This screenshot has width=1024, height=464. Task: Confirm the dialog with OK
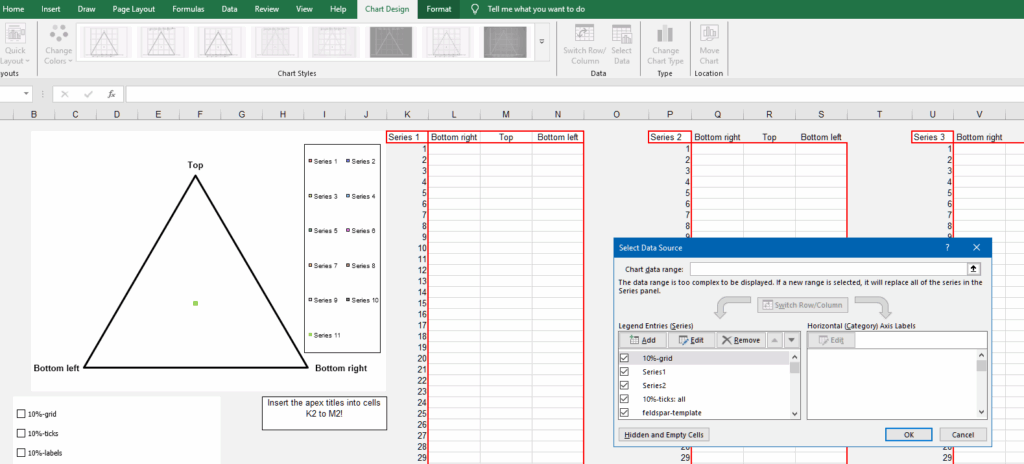[908, 435]
